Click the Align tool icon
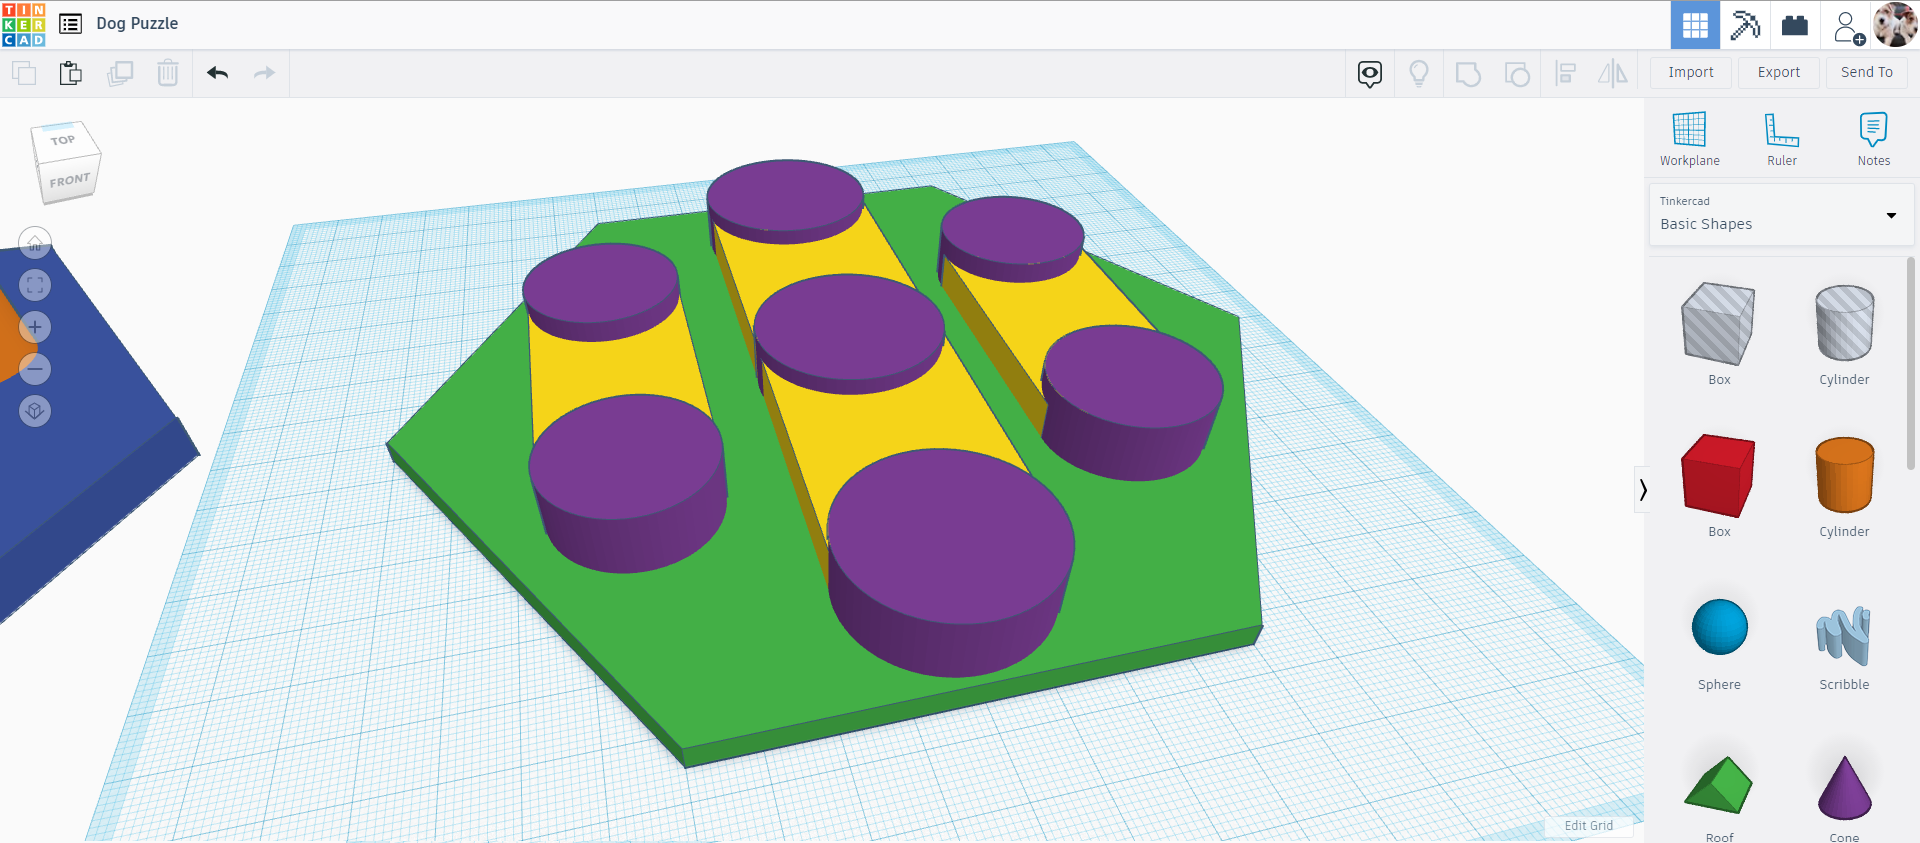This screenshot has height=843, width=1920. (1566, 73)
